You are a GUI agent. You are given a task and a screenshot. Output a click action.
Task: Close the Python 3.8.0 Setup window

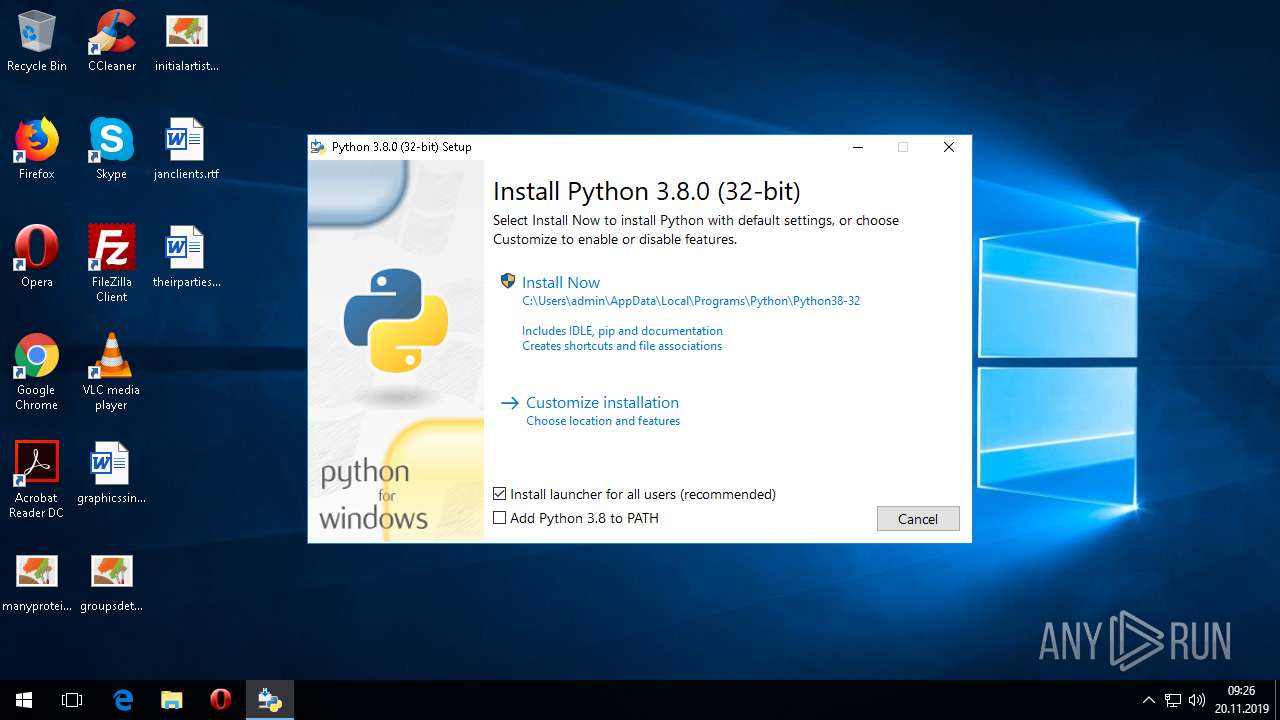[949, 147]
